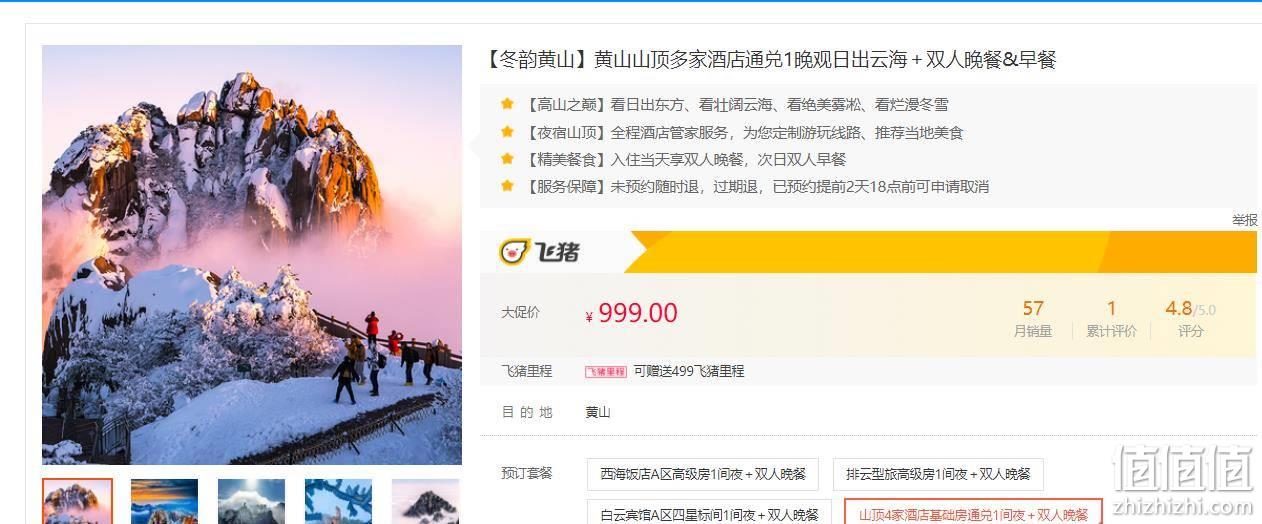Screen dimensions: 1262x524
Task: Choose 白云宾馆A区四星标间 package
Action: tap(709, 512)
